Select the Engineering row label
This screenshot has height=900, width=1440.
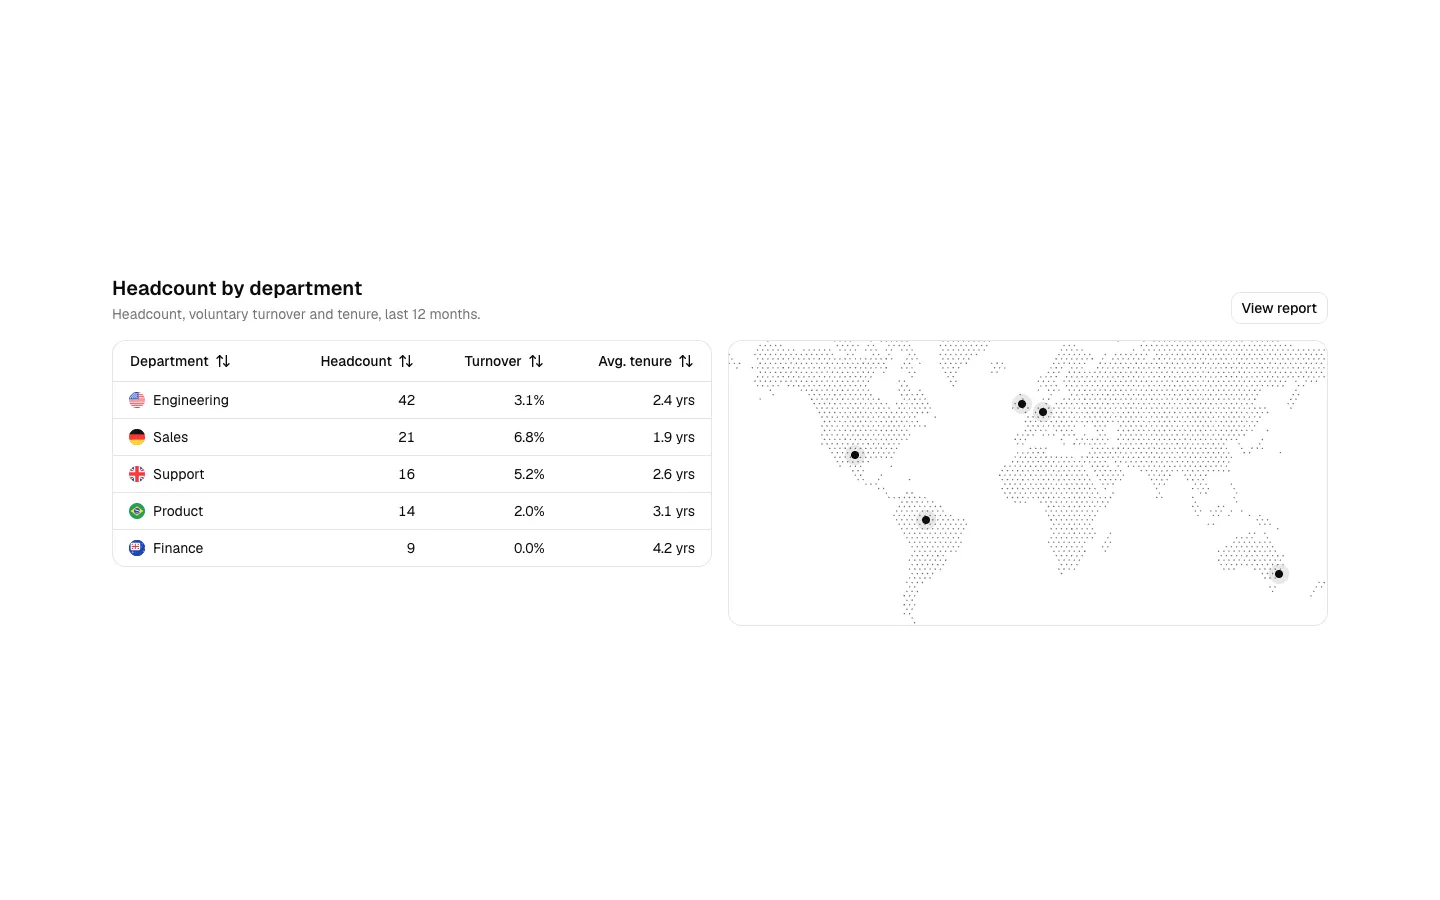[191, 400]
